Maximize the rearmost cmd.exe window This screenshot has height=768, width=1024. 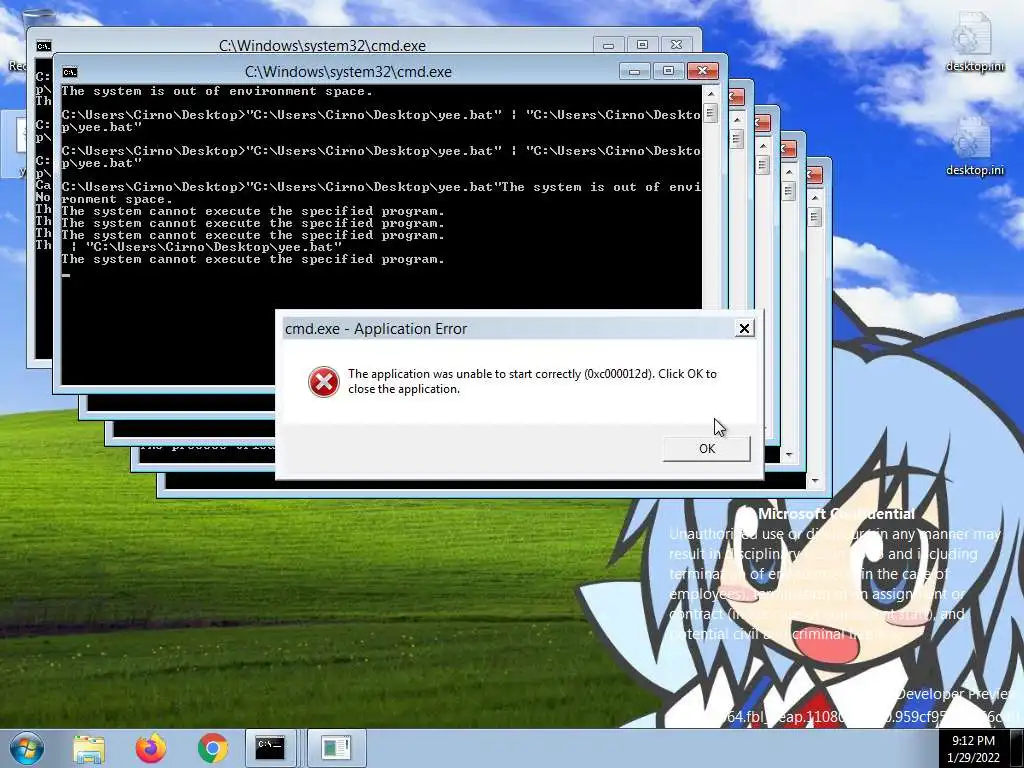643,44
